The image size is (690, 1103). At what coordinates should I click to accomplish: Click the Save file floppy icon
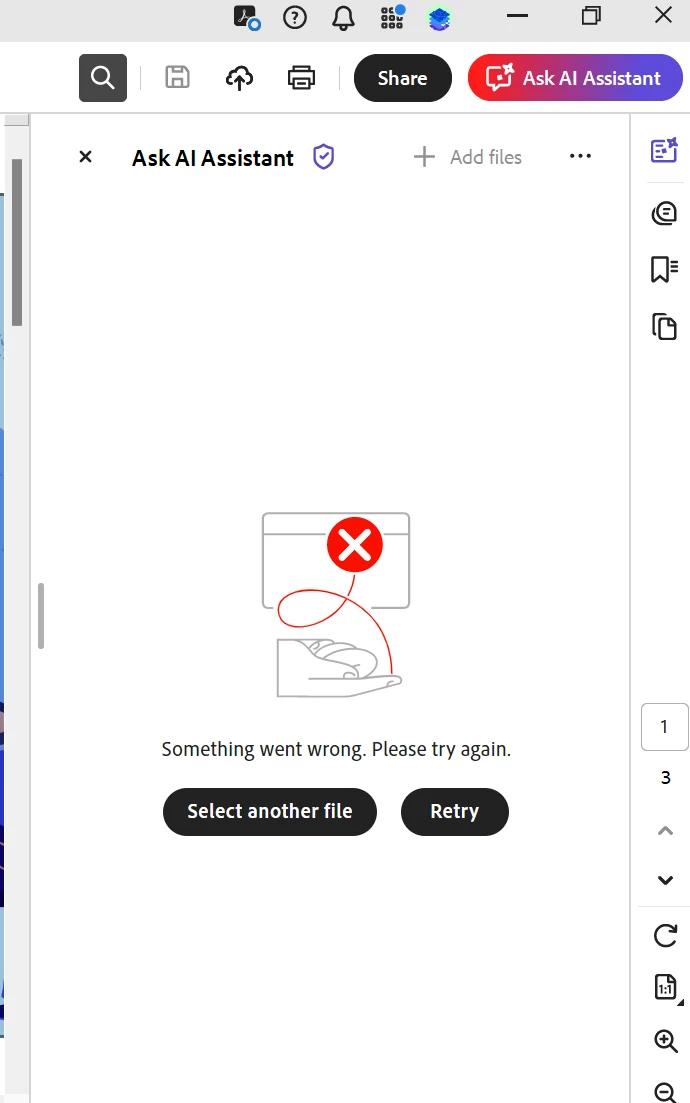[x=177, y=77]
